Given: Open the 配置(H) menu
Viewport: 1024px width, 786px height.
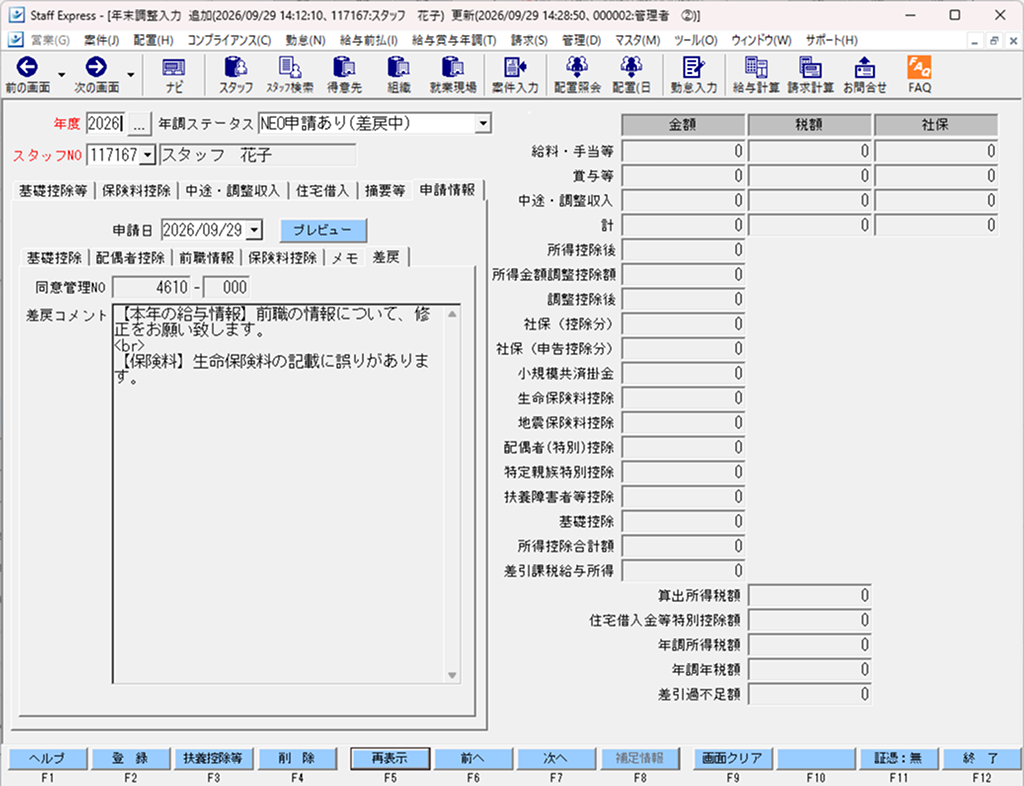Looking at the screenshot, I should click(153, 40).
